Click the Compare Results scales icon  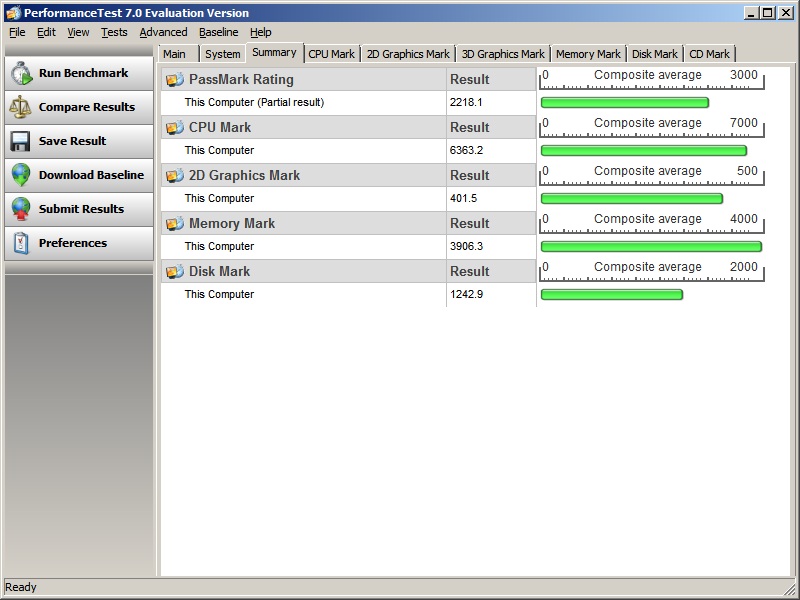[x=20, y=107]
